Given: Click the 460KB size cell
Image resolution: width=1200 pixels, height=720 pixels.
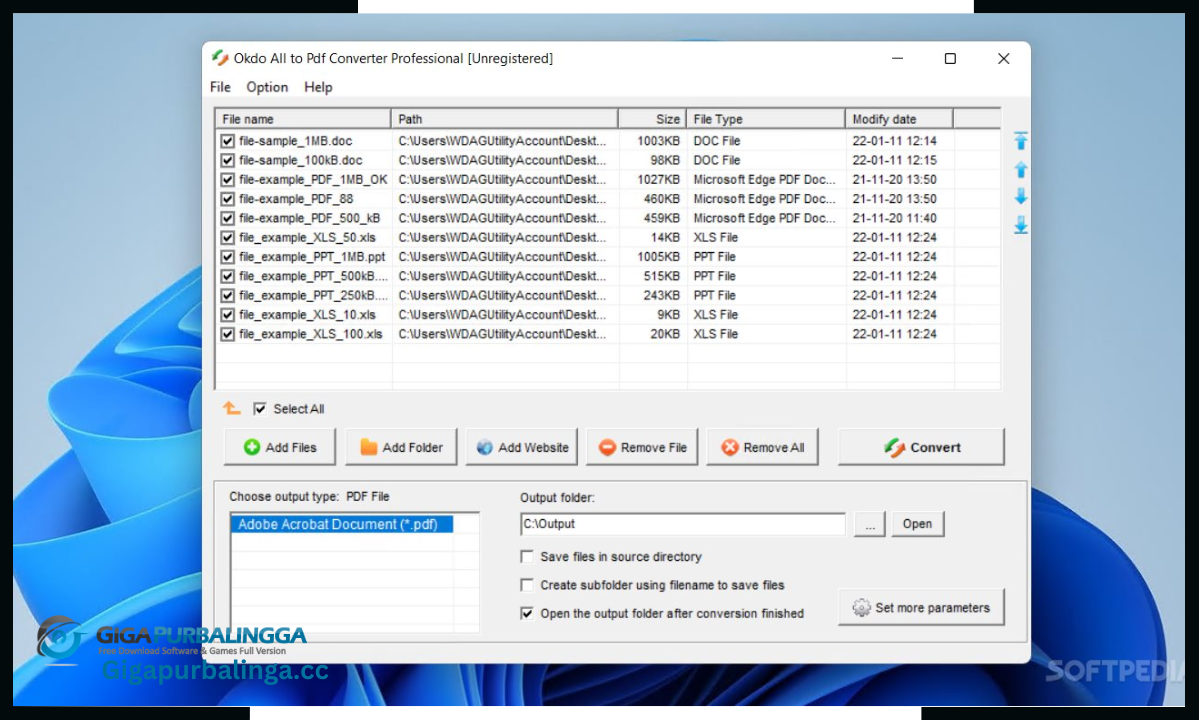Looking at the screenshot, I should click(661, 199).
